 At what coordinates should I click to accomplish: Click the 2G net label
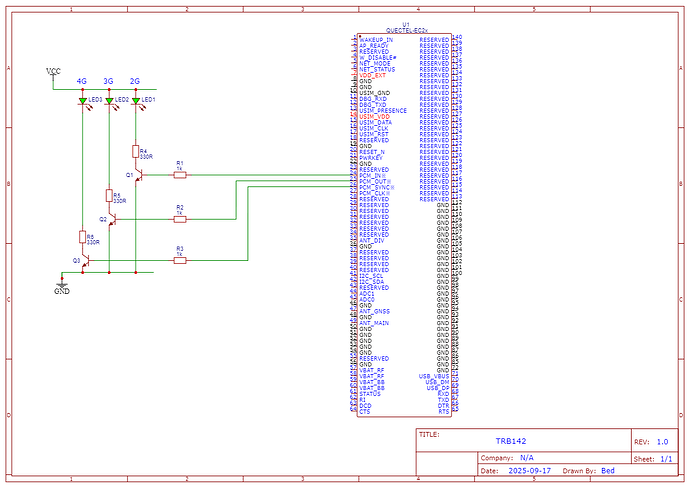tap(135, 80)
